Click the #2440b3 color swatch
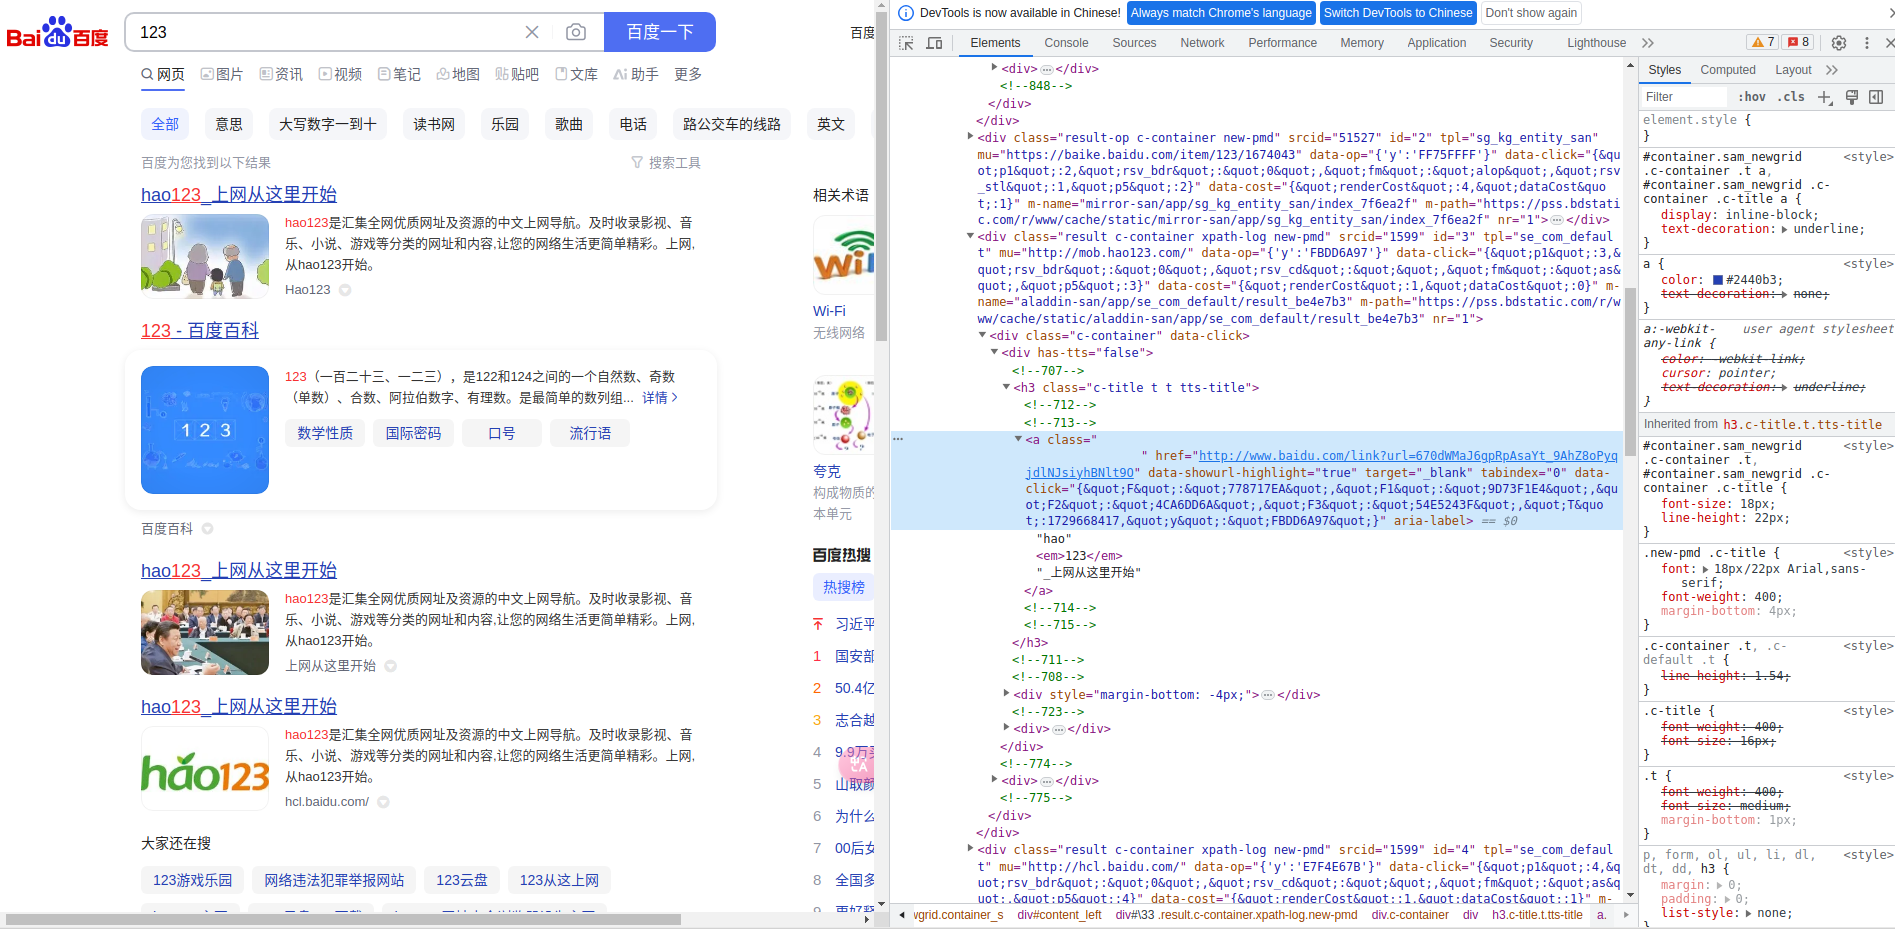Screen dimensions: 1895x929 point(1718,280)
